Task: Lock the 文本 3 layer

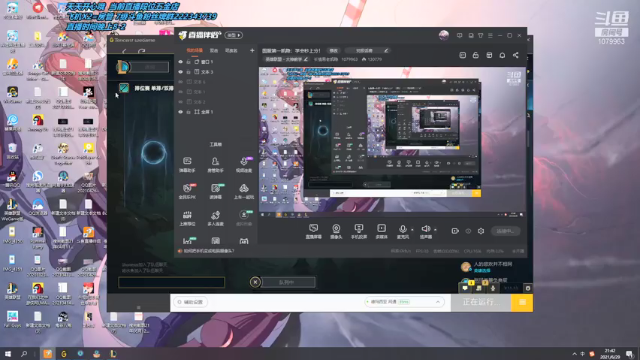Action: tap(188, 72)
